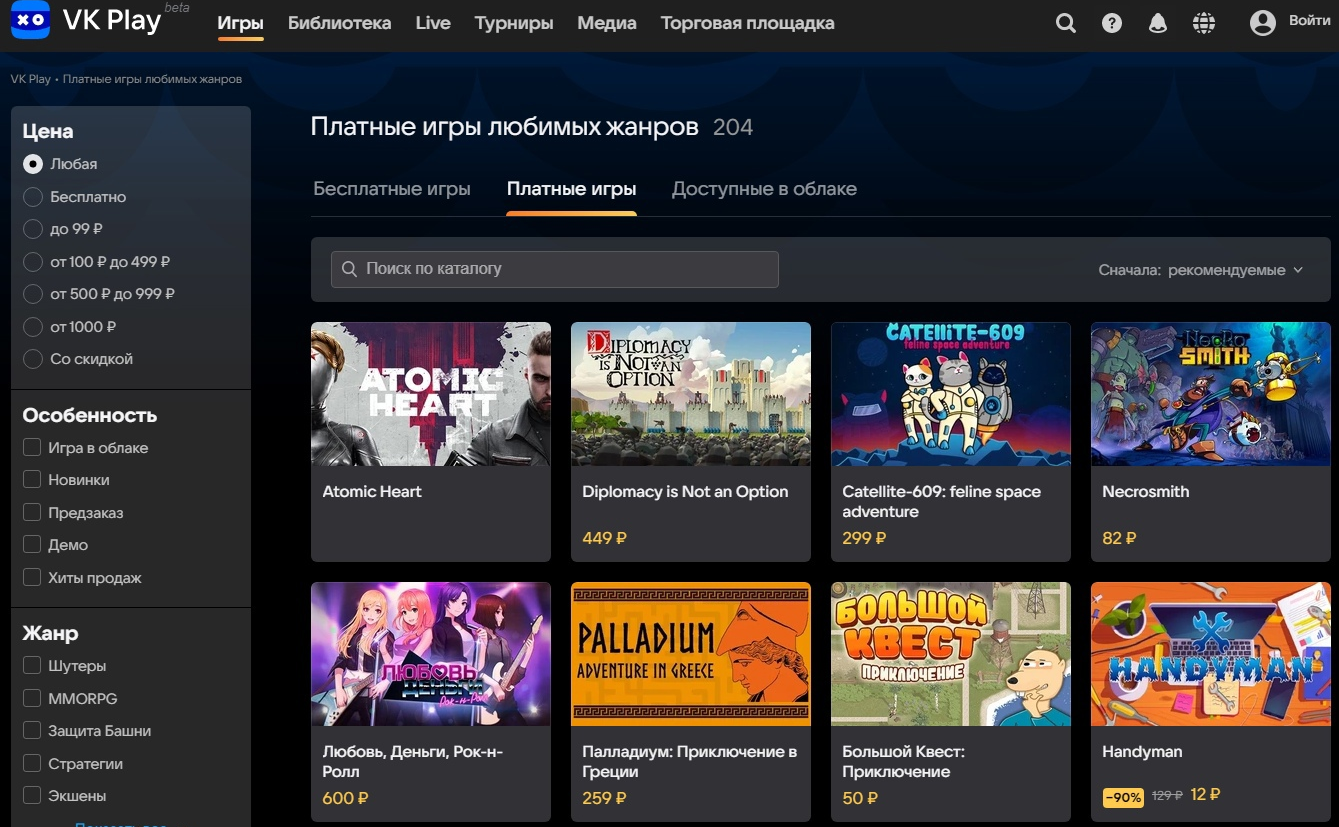Check the Шутеры genre checkbox

[32, 666]
